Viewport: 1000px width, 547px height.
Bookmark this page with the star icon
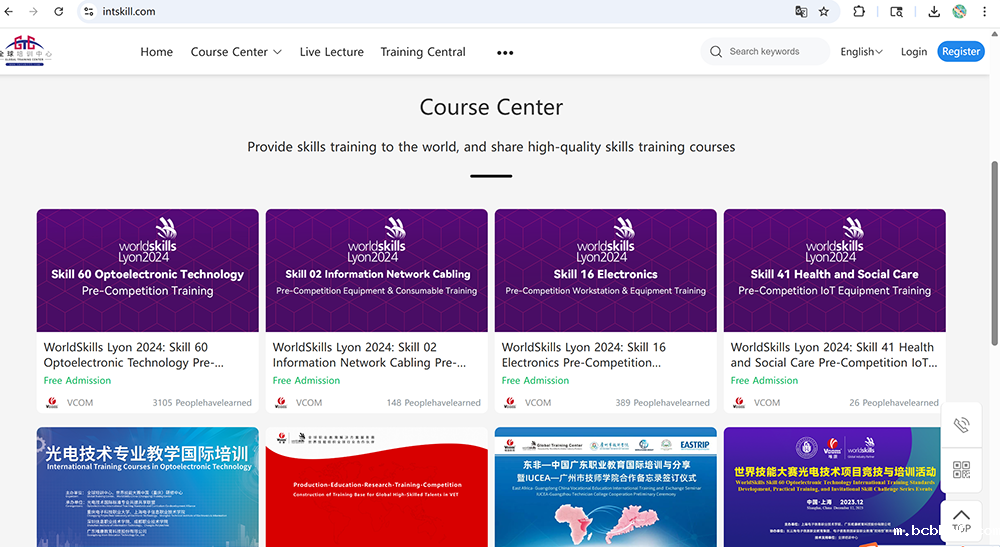pyautogui.click(x=824, y=12)
